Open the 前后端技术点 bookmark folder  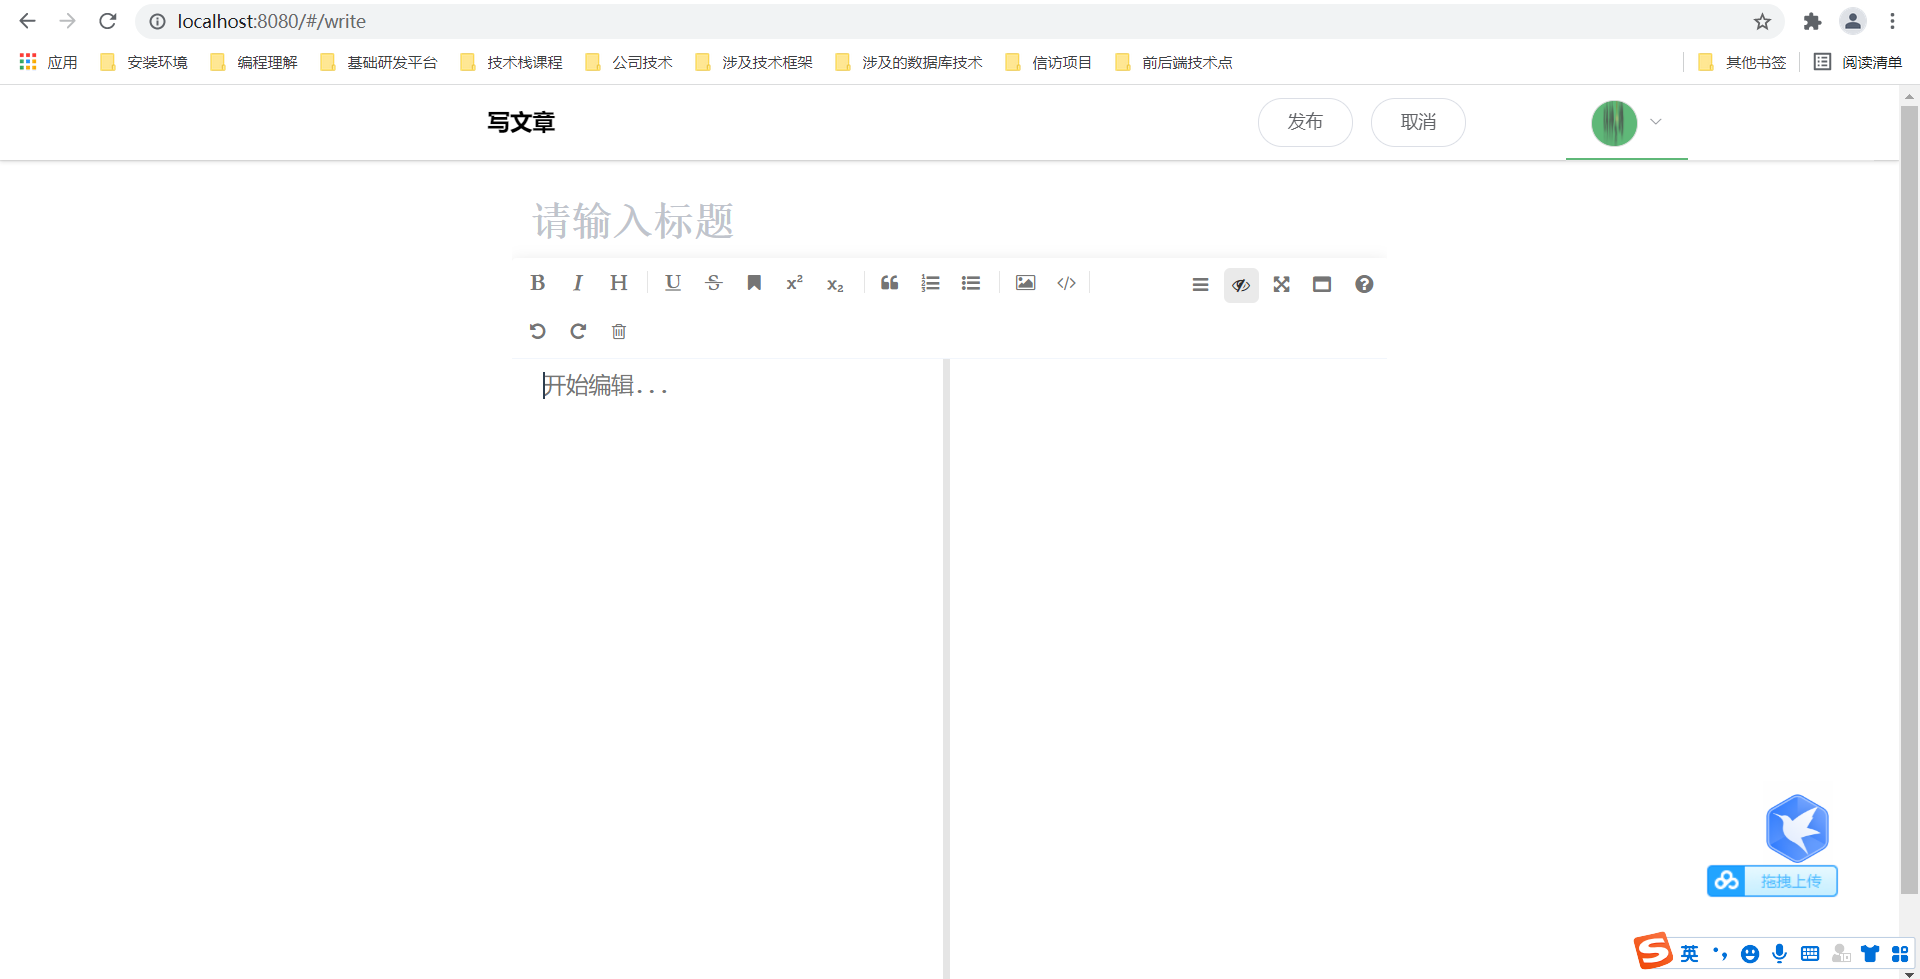pos(1174,62)
